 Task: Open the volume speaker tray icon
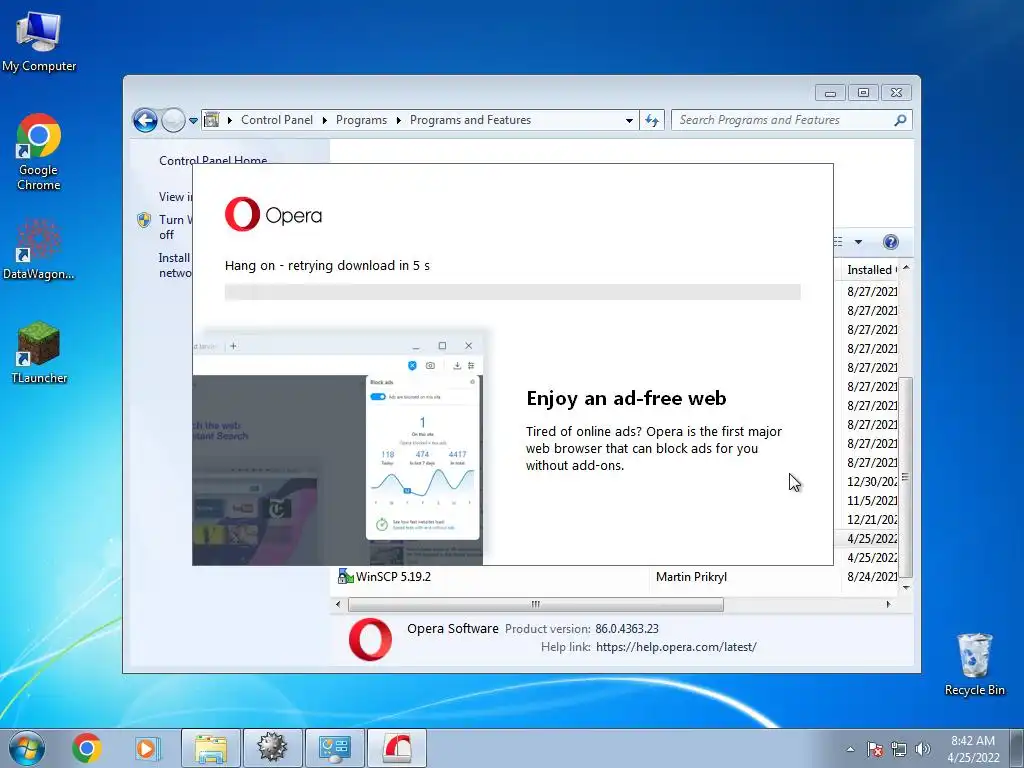[922, 749]
